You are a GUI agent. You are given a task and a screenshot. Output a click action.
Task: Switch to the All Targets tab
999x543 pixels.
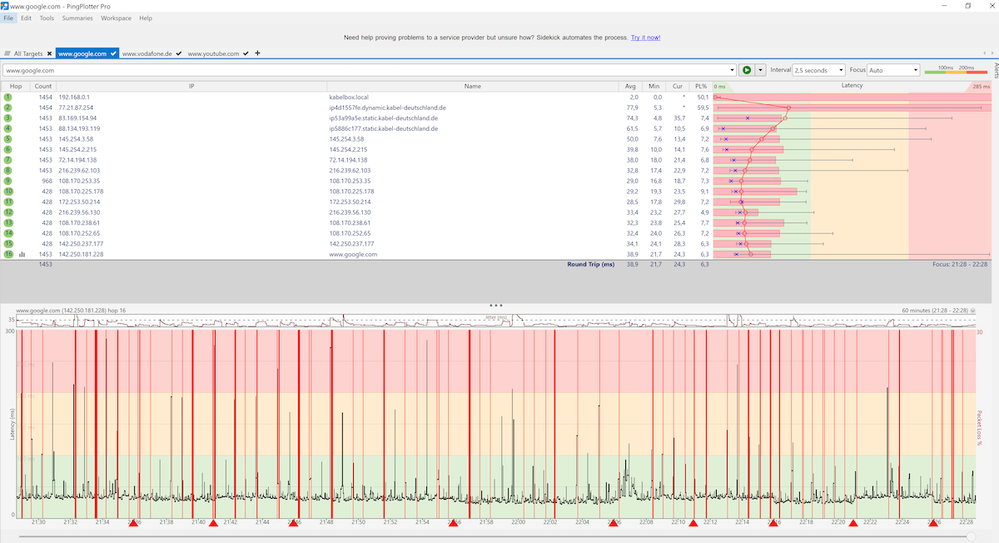point(28,54)
